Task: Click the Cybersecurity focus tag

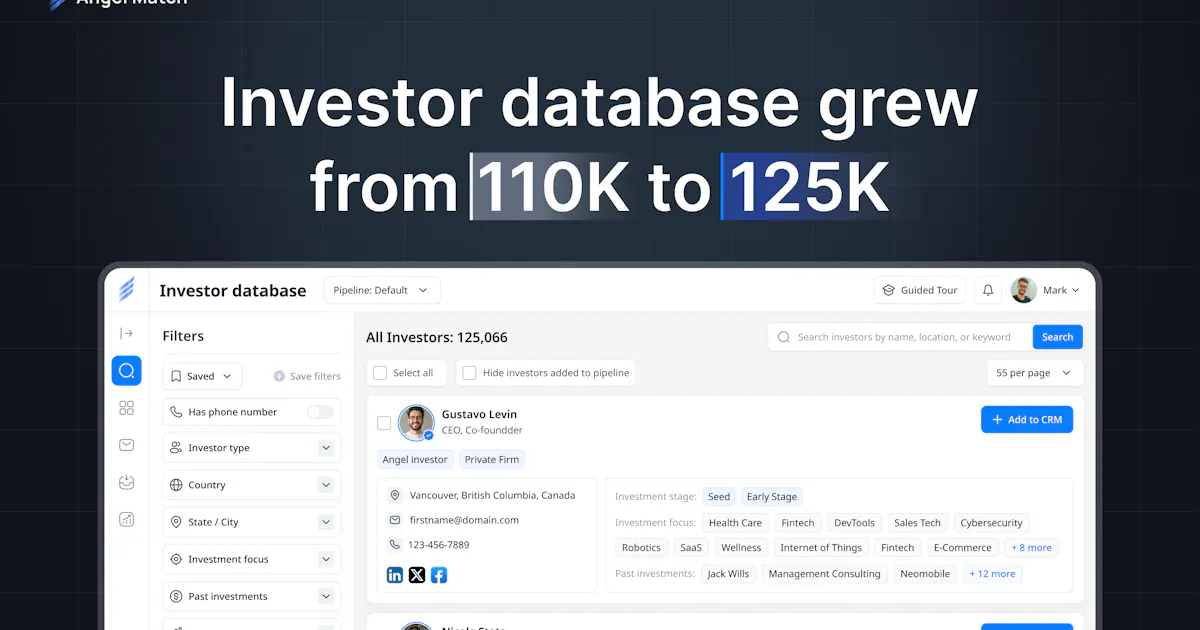Action: click(x=991, y=523)
